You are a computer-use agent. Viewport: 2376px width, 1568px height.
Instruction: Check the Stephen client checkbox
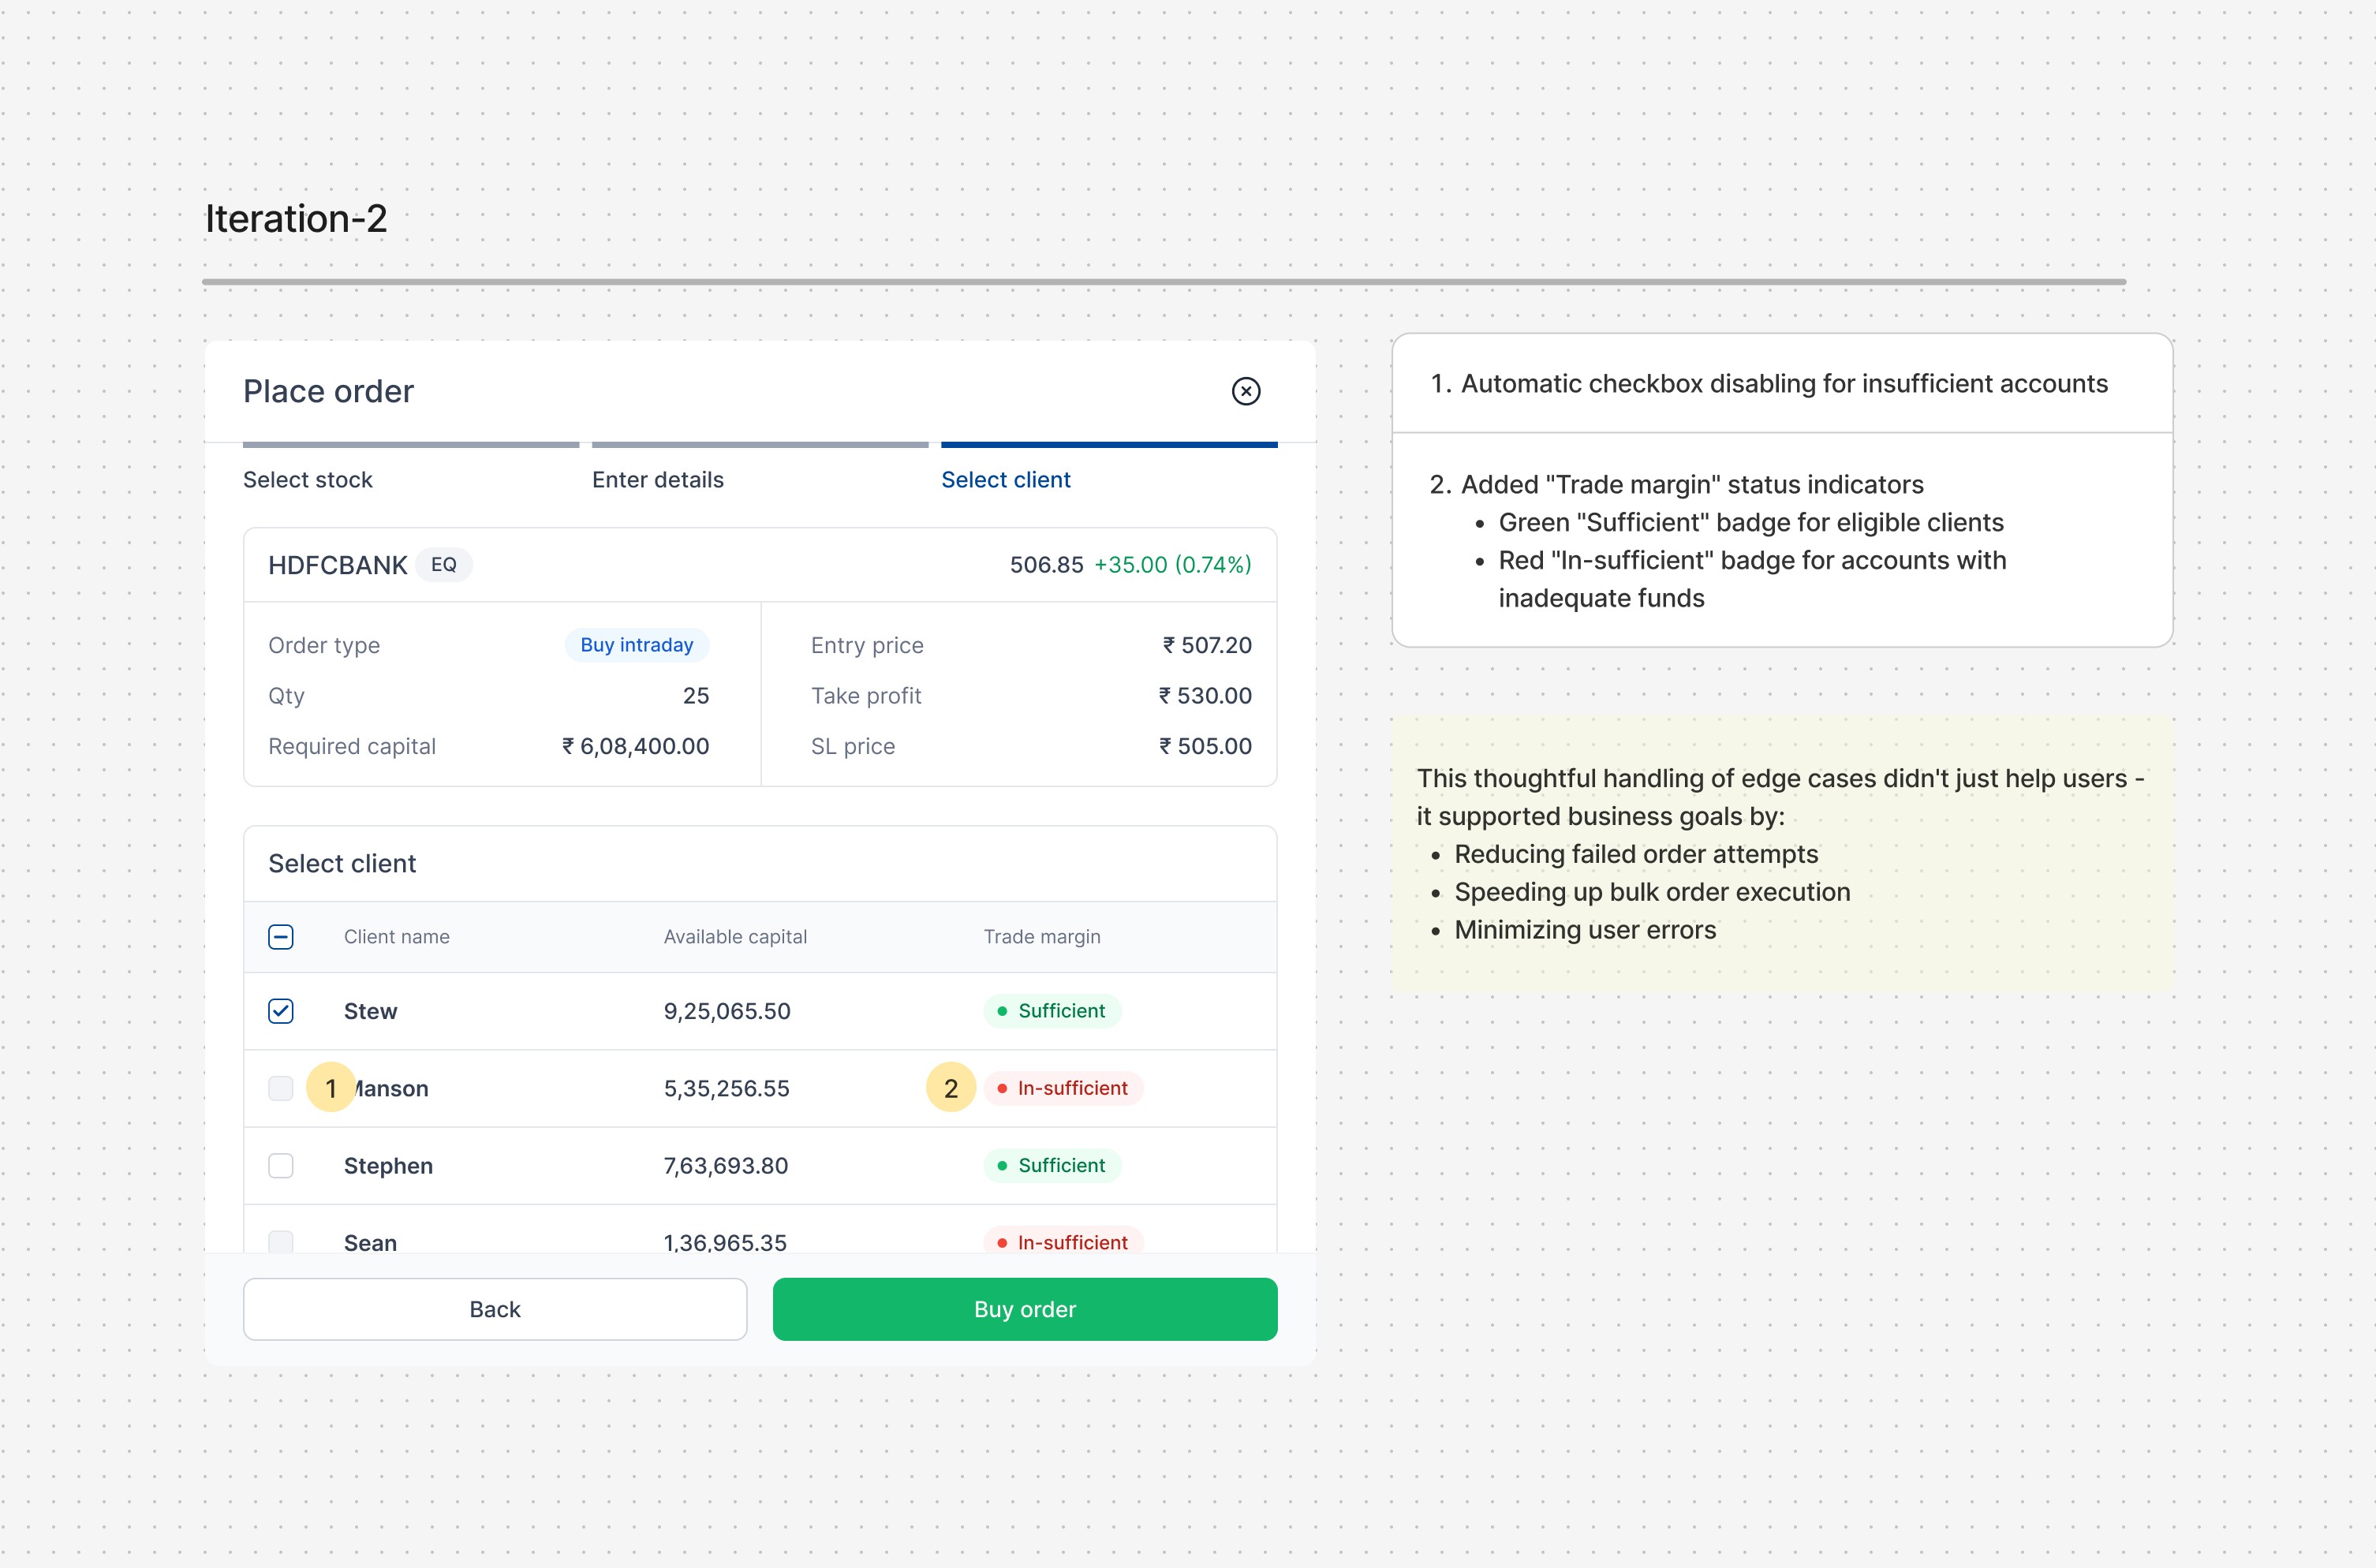pos(281,1166)
